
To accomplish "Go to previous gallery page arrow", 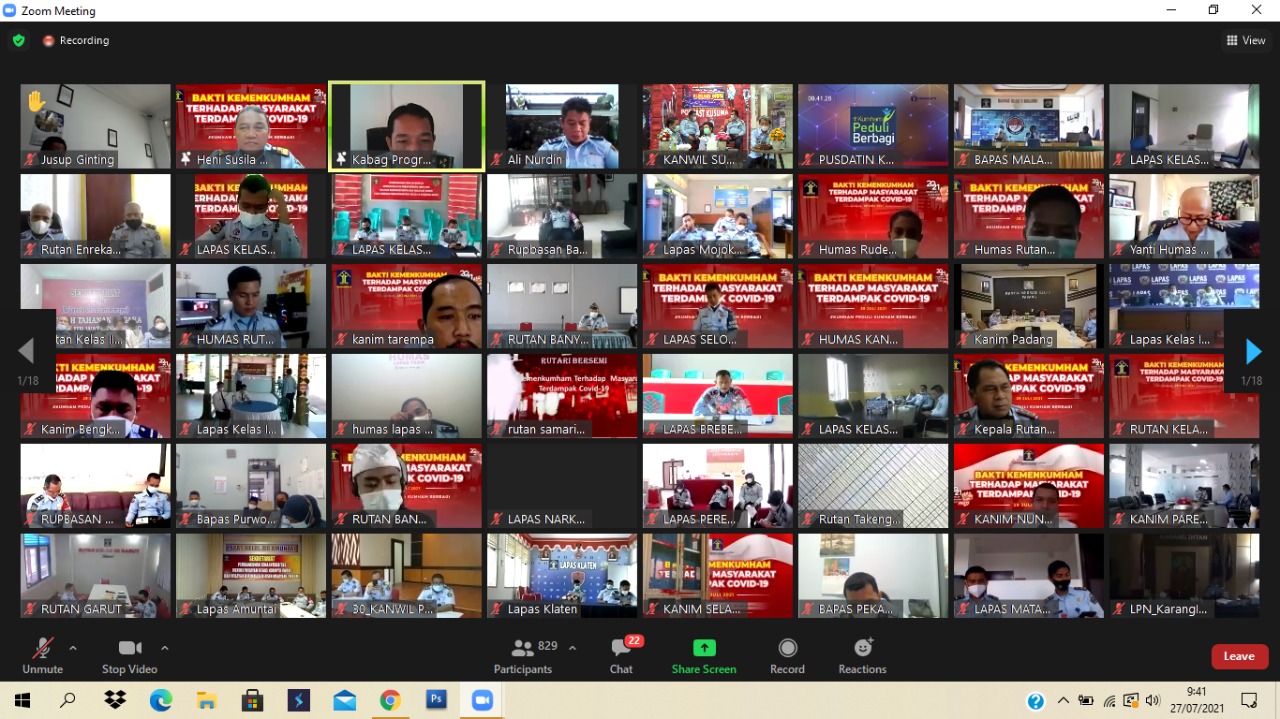I will [26, 351].
